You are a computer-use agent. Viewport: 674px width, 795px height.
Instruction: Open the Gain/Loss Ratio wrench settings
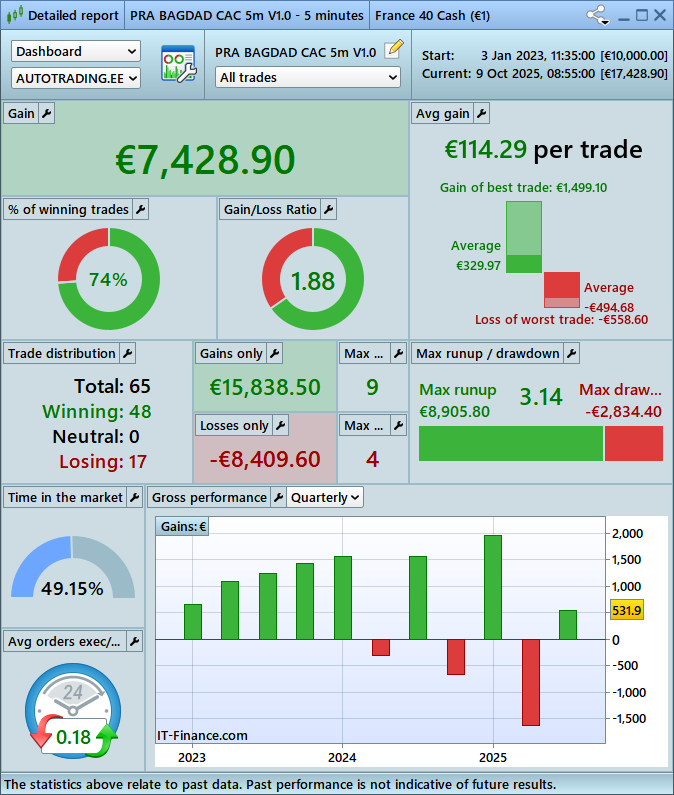[x=328, y=209]
